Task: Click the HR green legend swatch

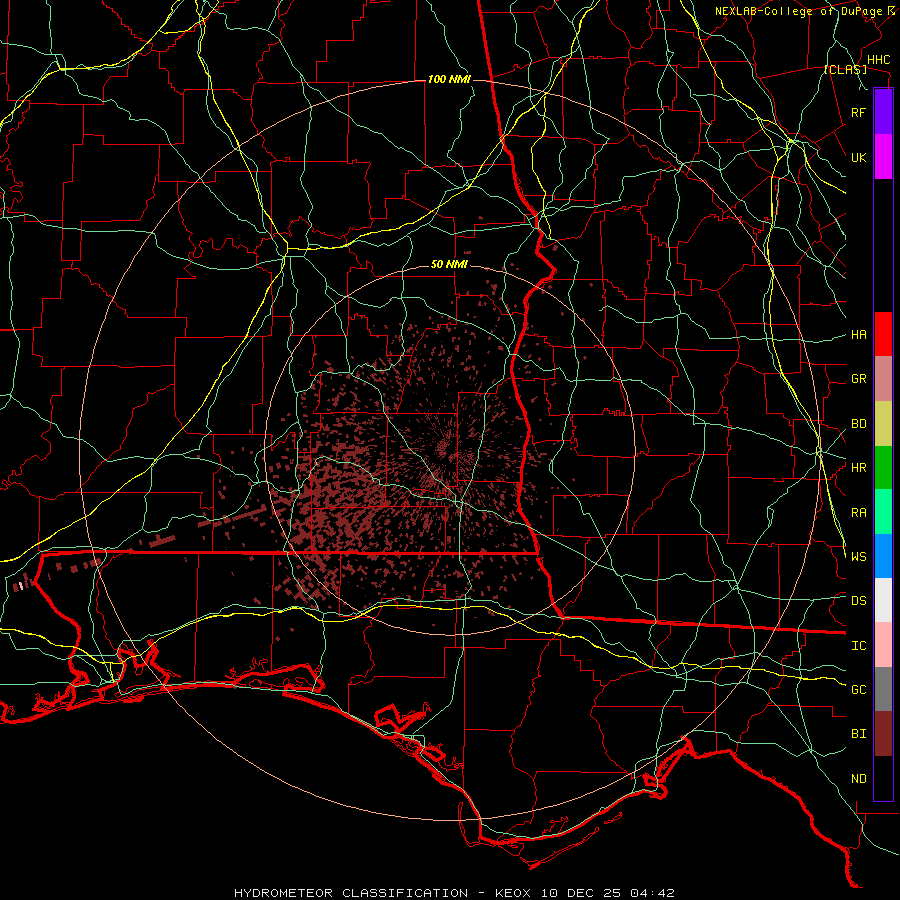Action: [x=883, y=468]
